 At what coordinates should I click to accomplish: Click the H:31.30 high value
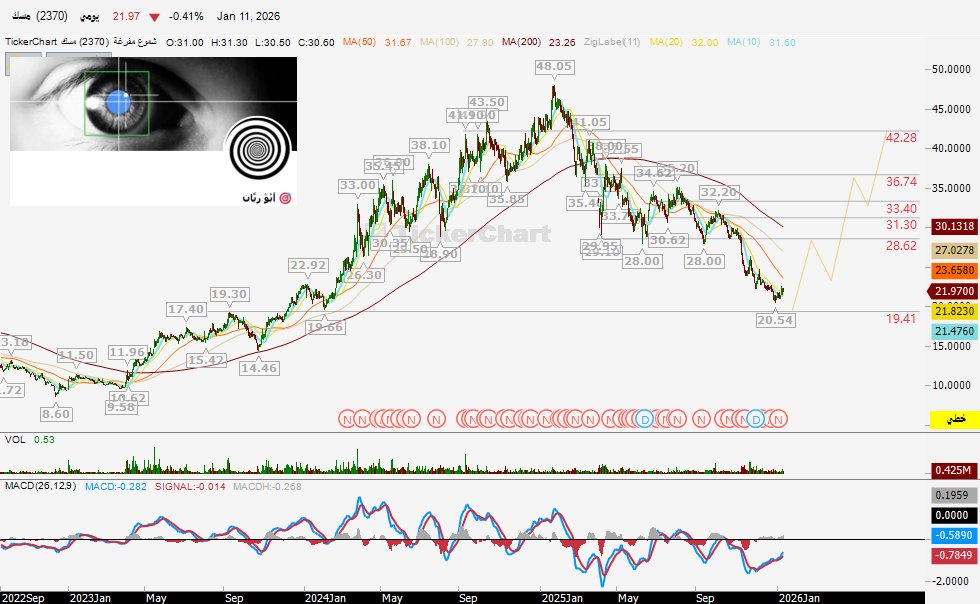[229, 43]
